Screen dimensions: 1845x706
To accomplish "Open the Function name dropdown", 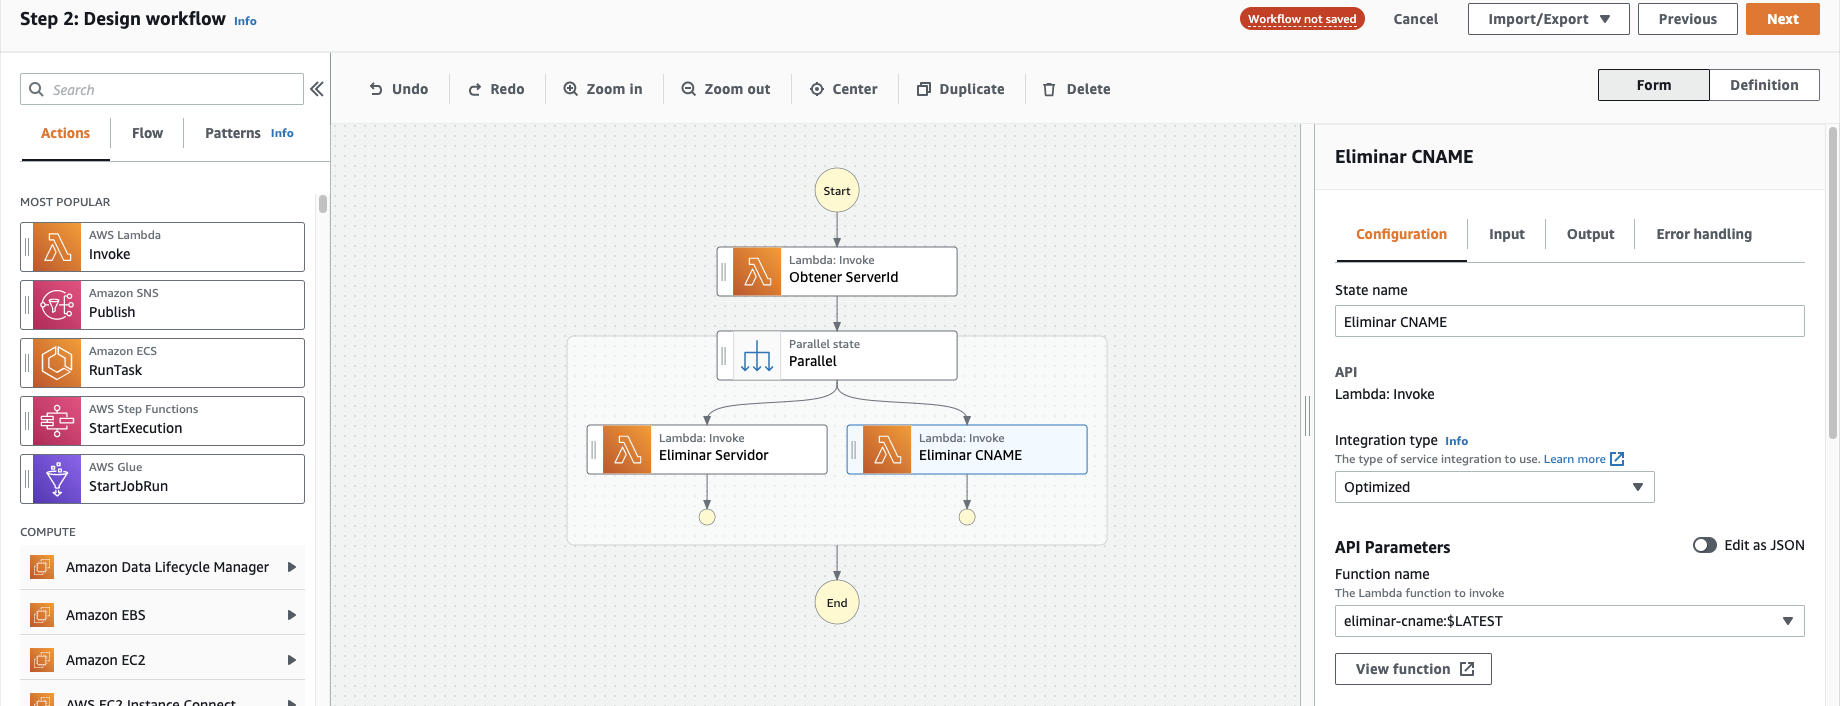I will [x=1569, y=621].
